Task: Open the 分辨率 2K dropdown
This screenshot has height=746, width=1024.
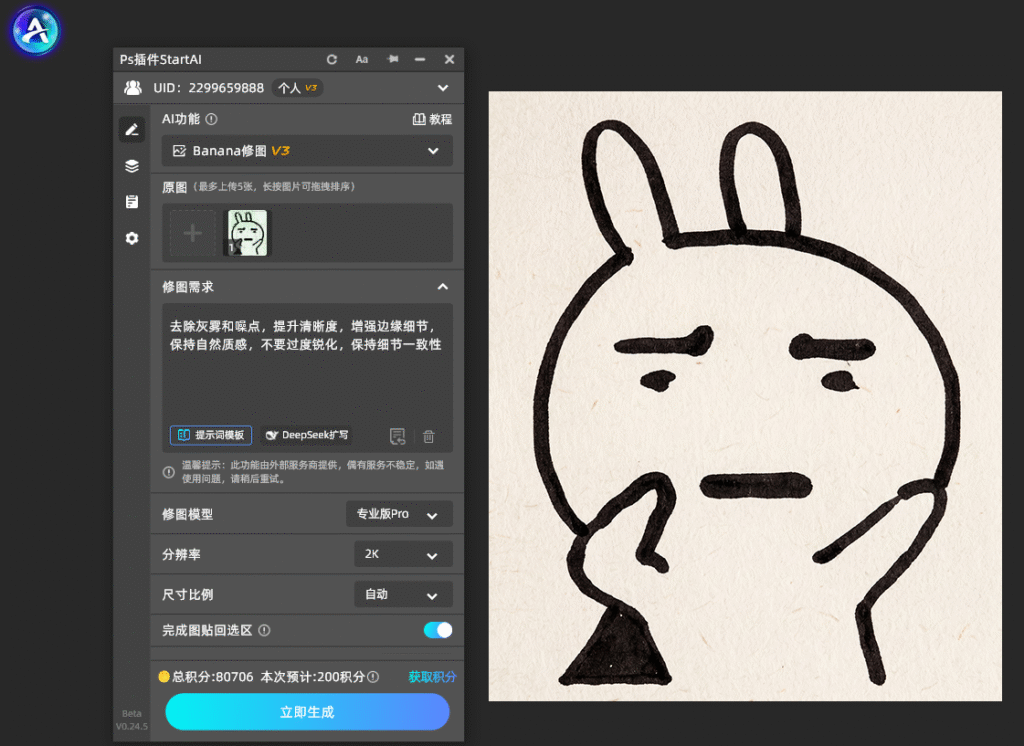Action: 403,555
